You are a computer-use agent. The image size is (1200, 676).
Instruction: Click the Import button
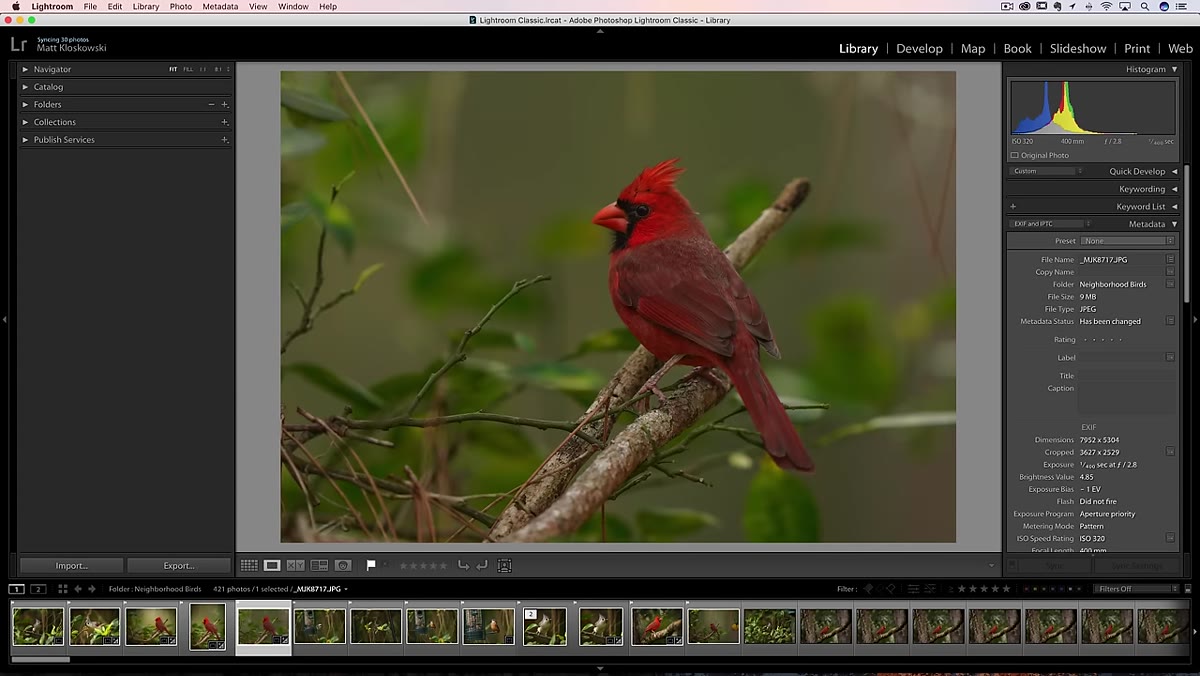(x=71, y=565)
